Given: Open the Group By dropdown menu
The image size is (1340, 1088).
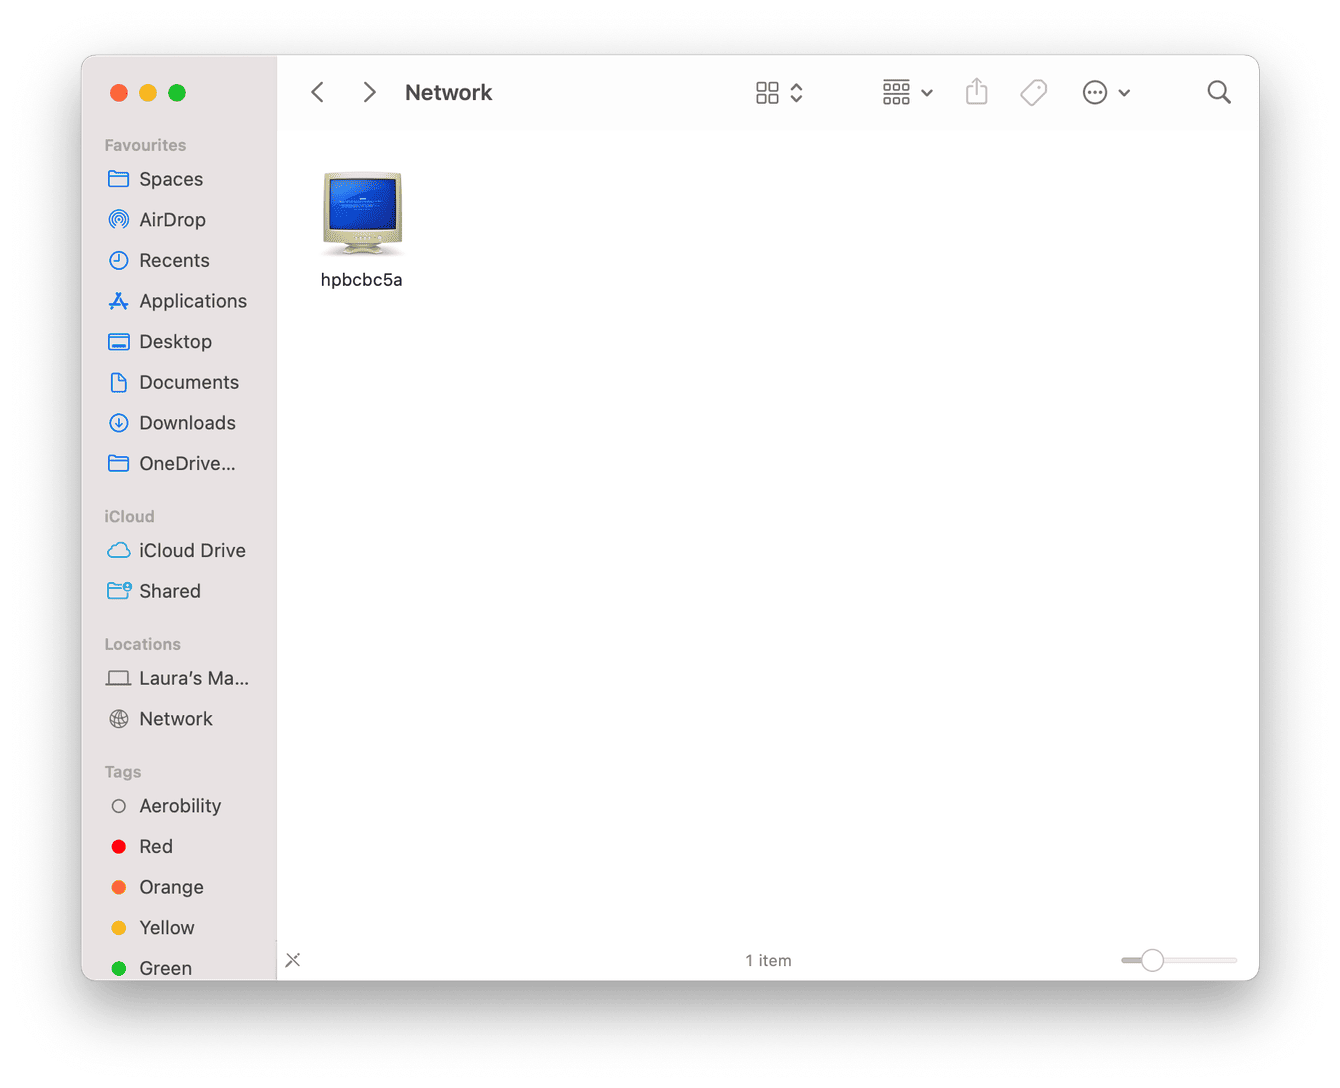Looking at the screenshot, I should pos(907,93).
